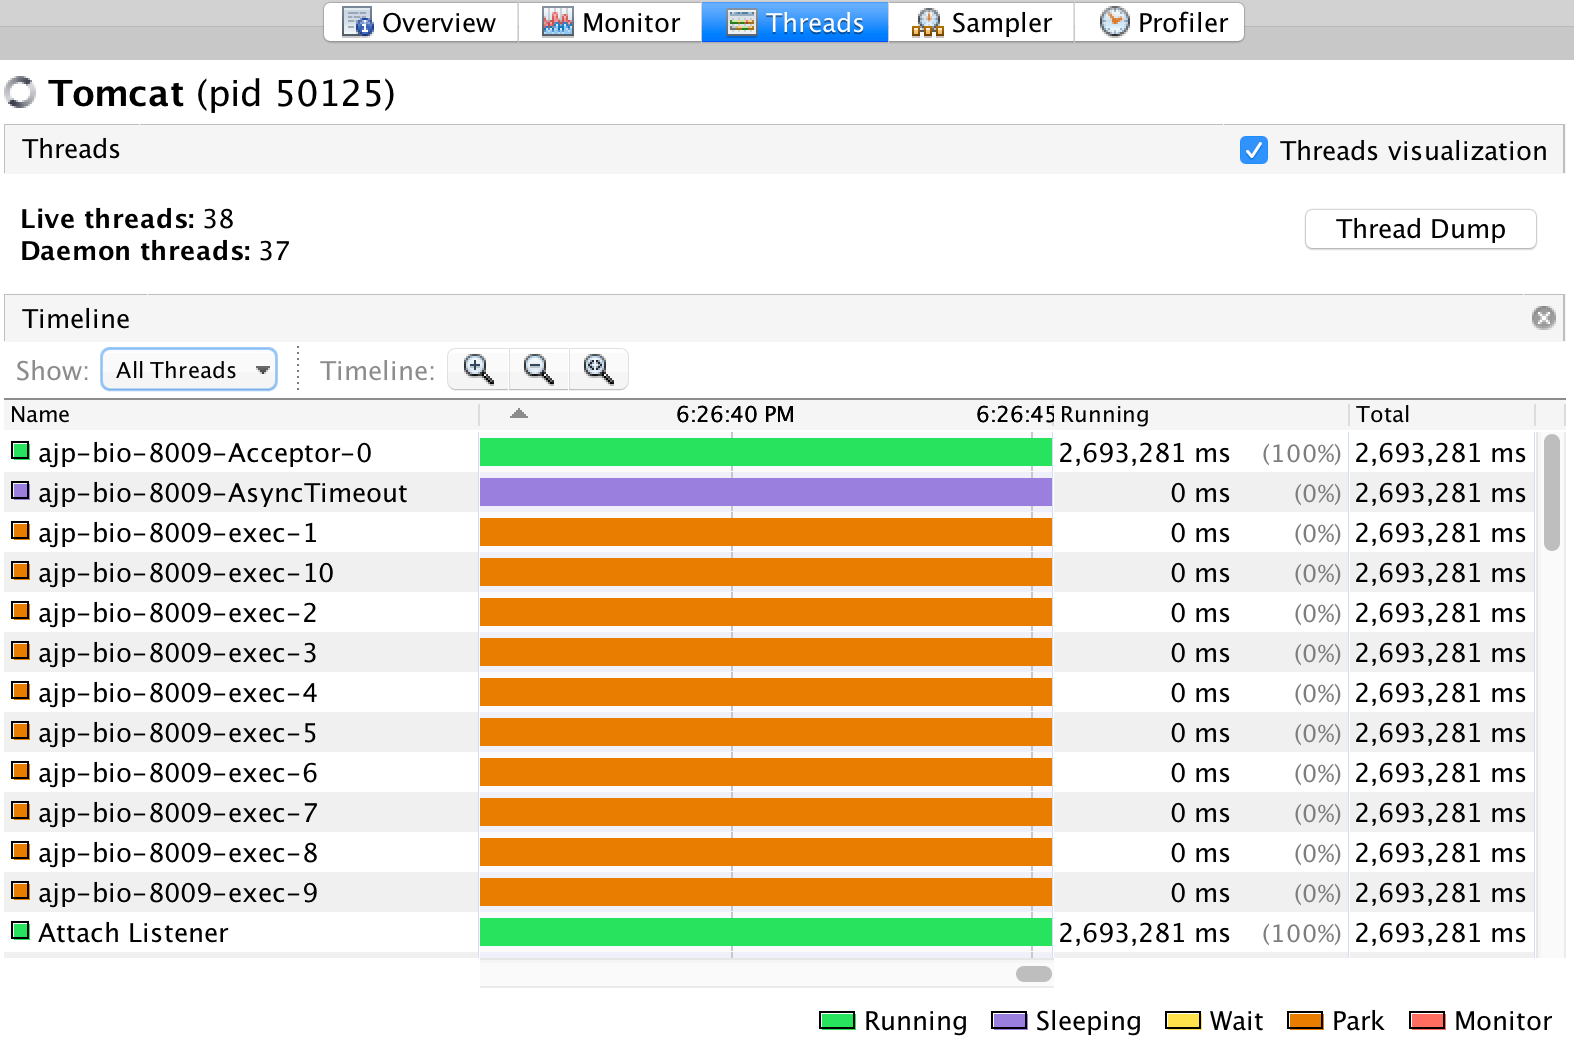Click the park icon of ajp-bio-8009-exec-3
1574x1060 pixels.
20,651
